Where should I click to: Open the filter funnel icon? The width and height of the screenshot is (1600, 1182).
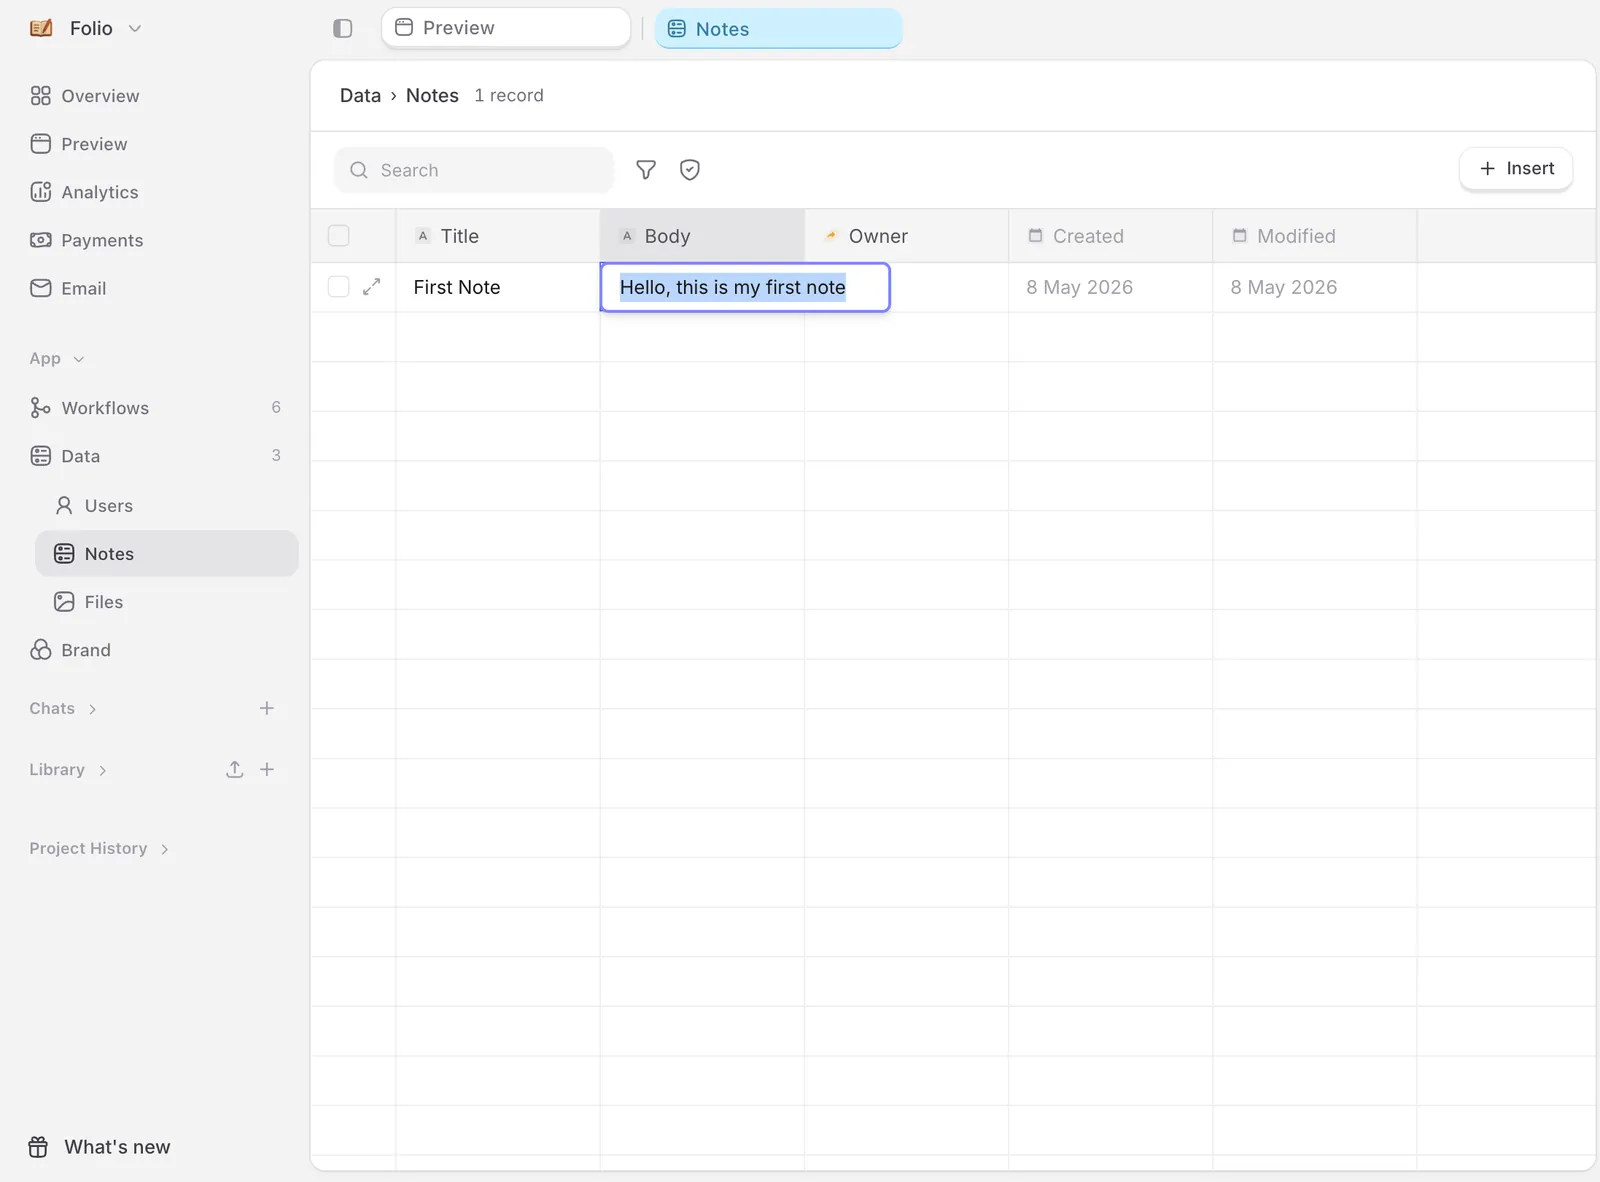point(646,170)
